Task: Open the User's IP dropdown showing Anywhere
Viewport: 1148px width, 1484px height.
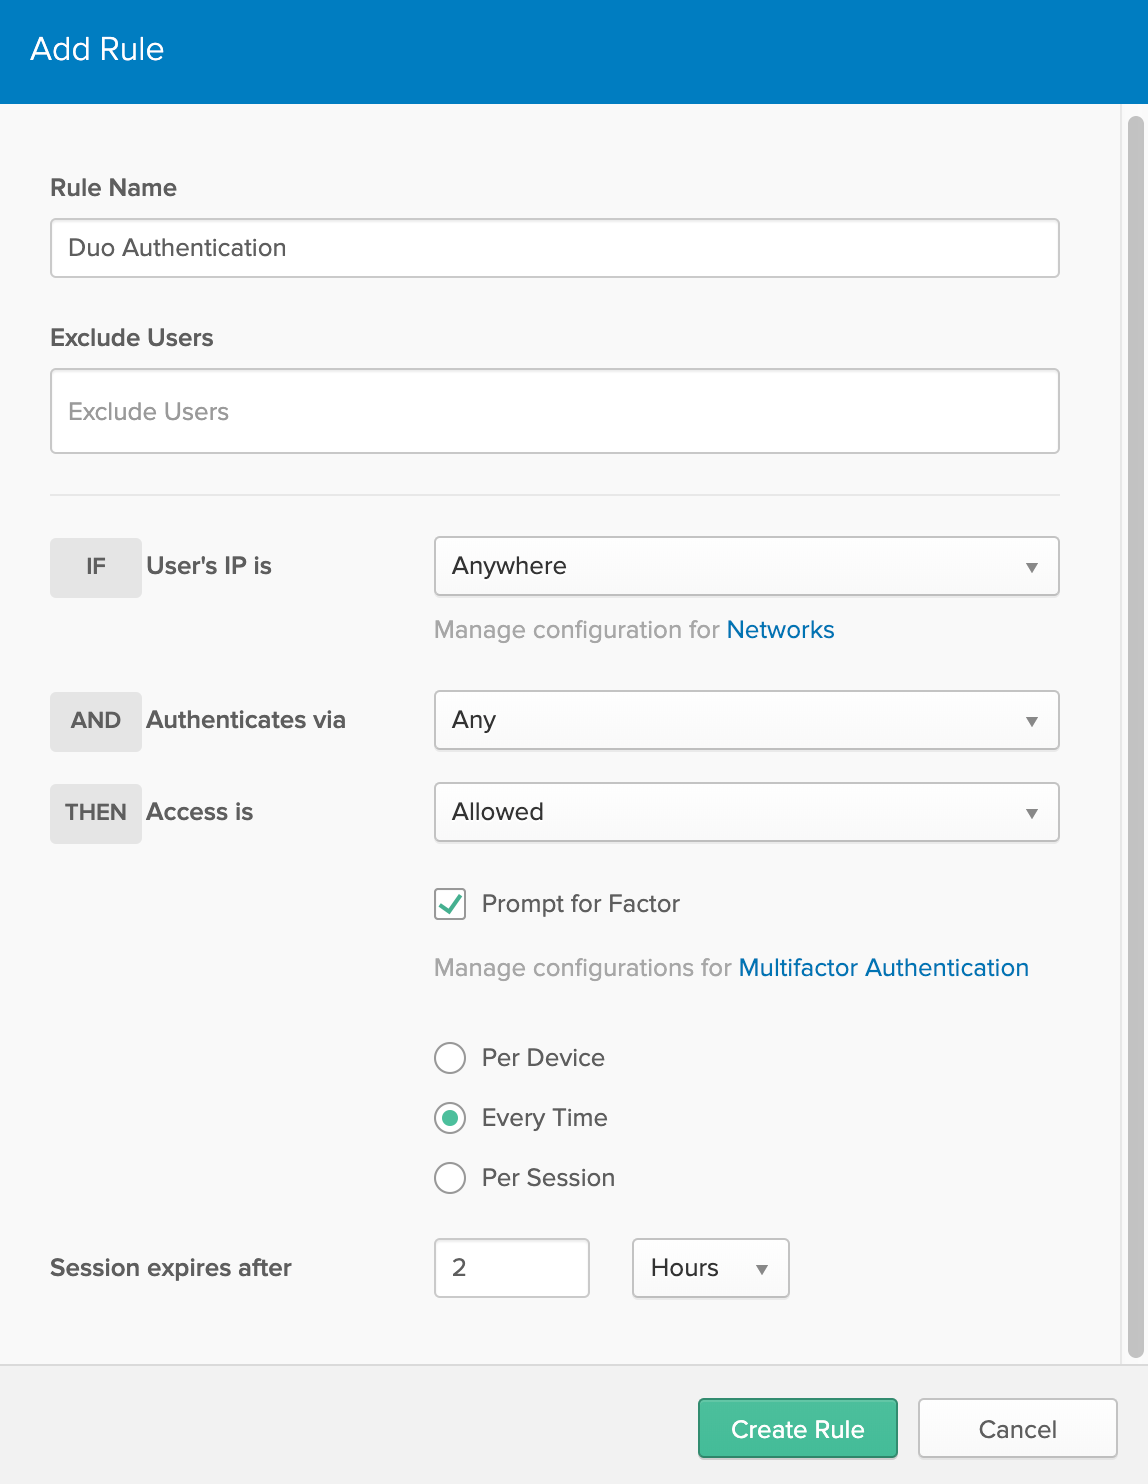Action: point(746,566)
